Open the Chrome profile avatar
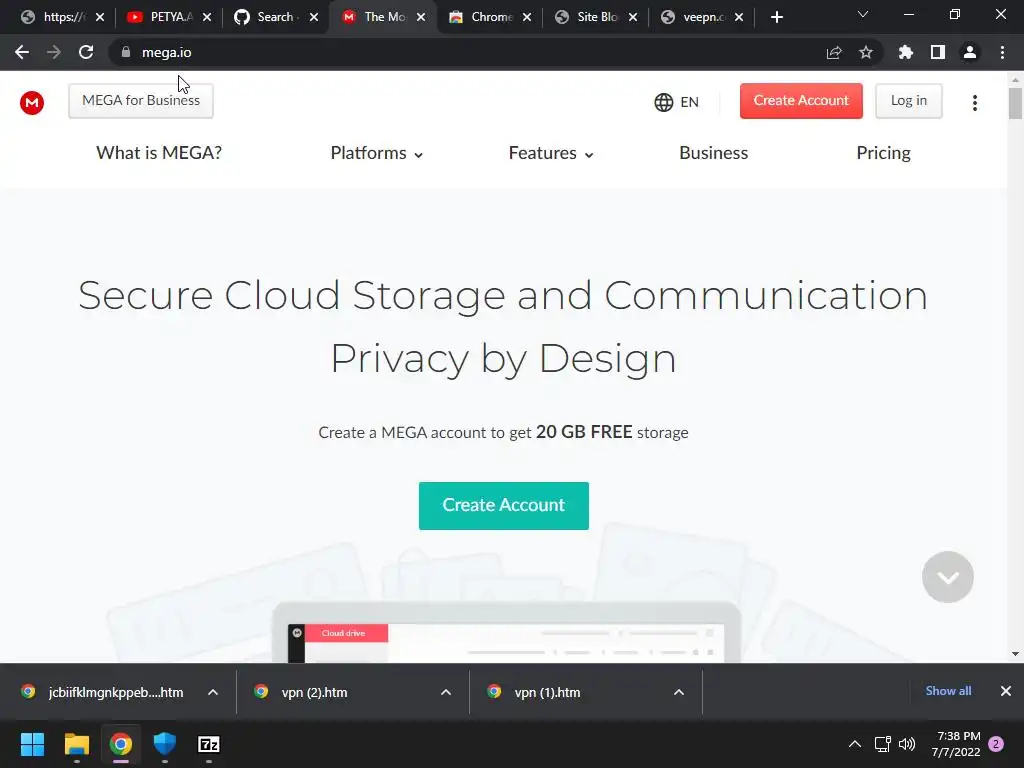Image resolution: width=1024 pixels, height=768 pixels. coord(970,52)
